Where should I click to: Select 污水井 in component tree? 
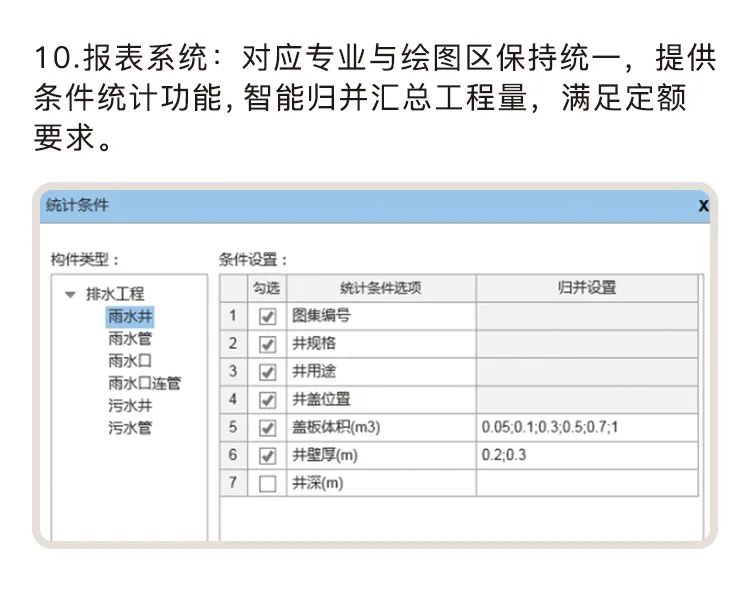130,406
